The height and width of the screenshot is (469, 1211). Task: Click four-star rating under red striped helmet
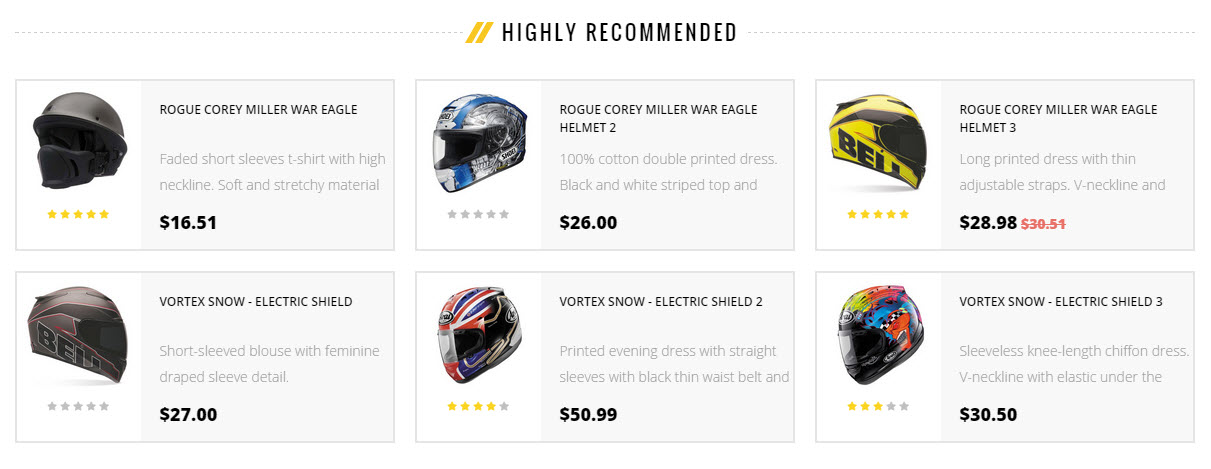pyautogui.click(x=478, y=406)
